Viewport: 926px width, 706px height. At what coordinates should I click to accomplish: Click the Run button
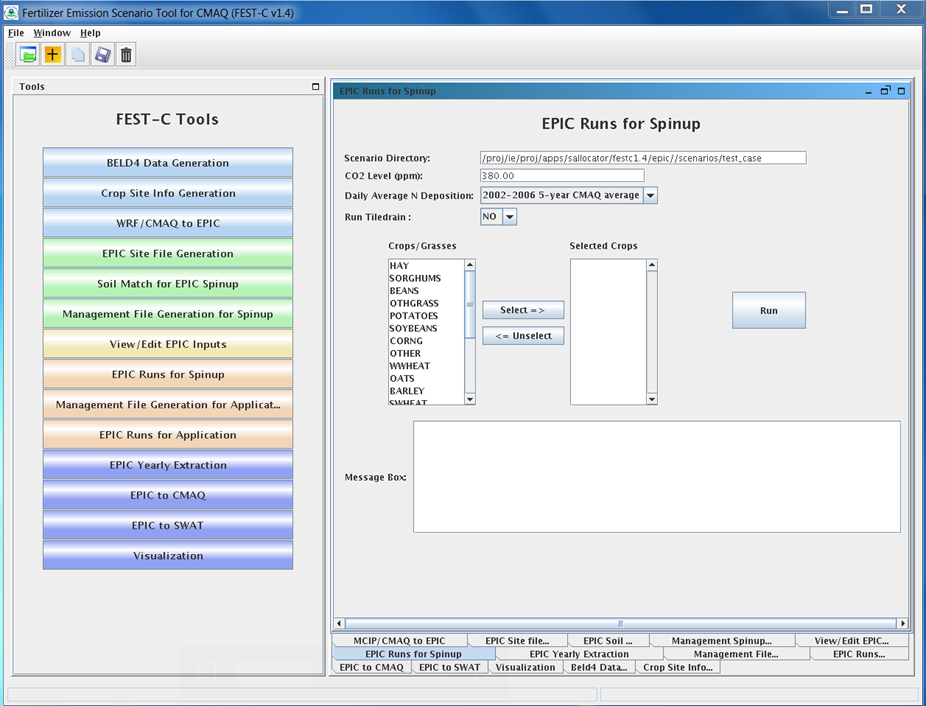[768, 310]
